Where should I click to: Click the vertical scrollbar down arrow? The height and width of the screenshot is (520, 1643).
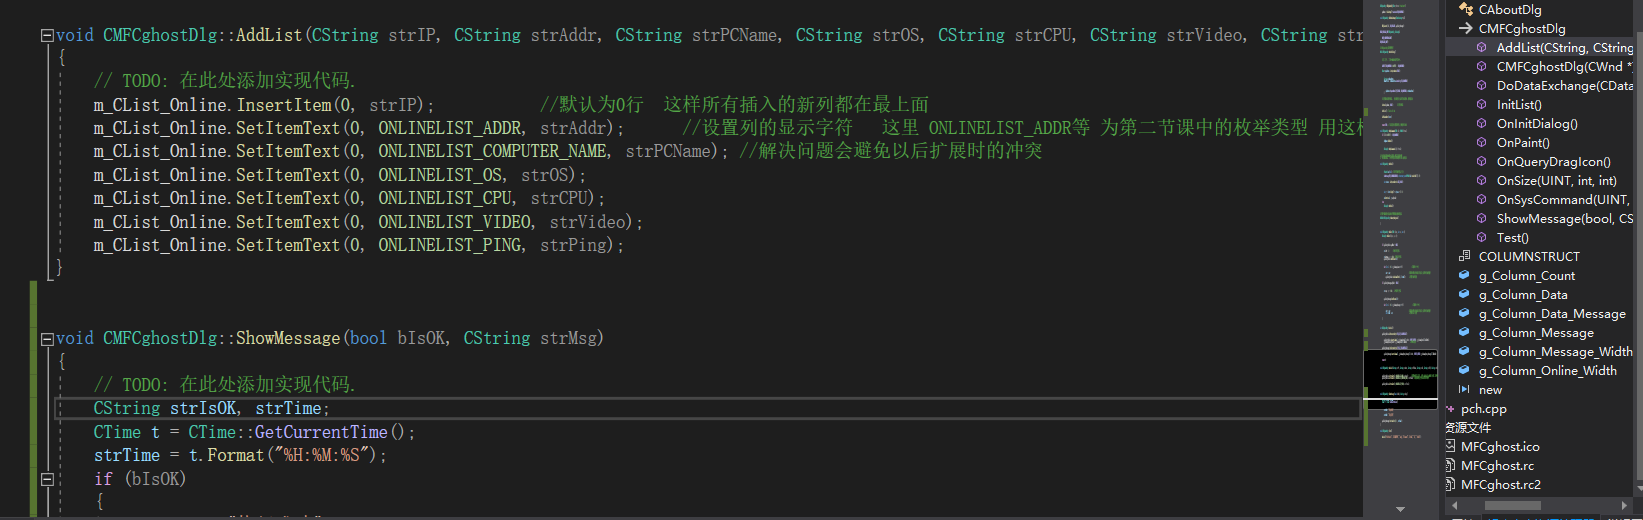pyautogui.click(x=1400, y=509)
